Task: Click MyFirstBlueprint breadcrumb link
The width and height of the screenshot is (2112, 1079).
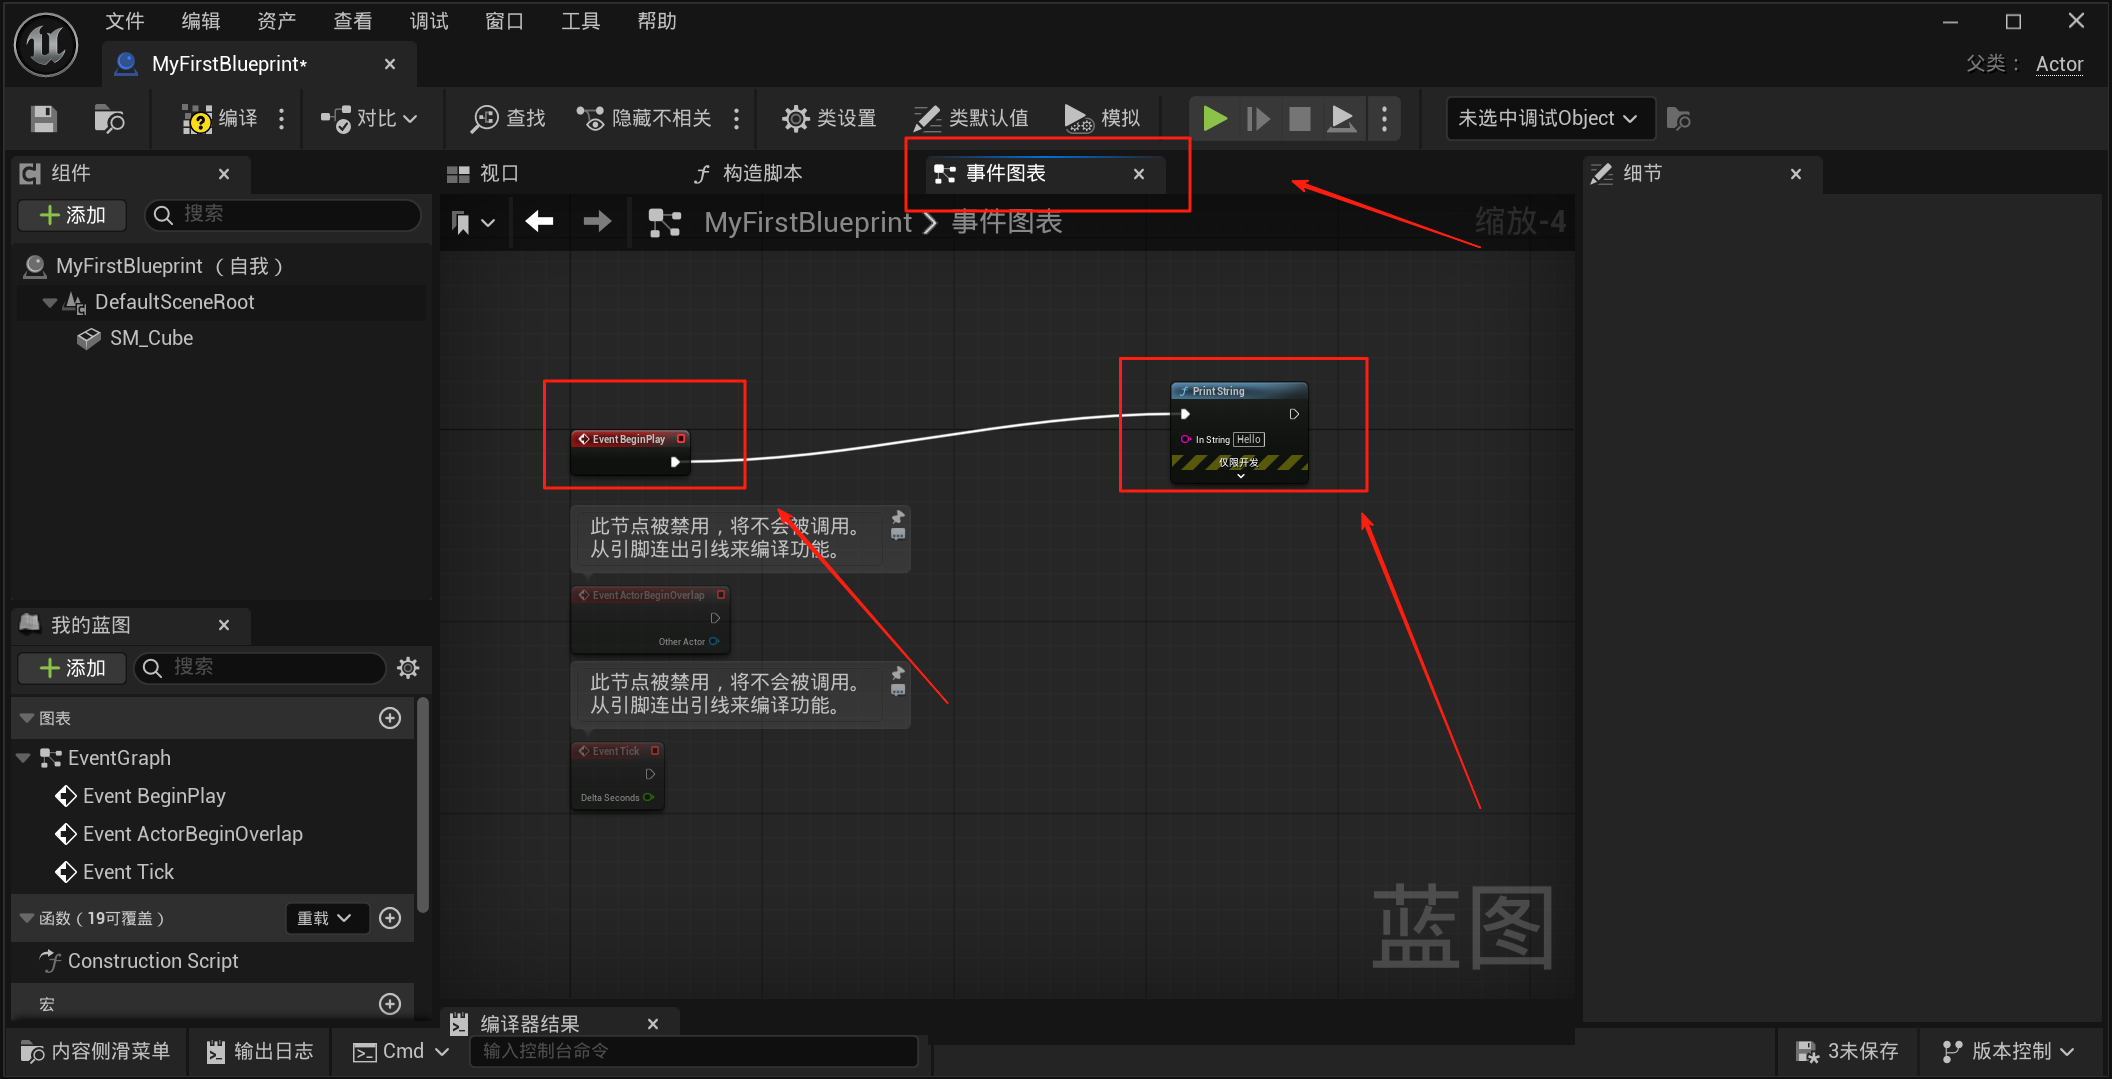Action: click(807, 222)
